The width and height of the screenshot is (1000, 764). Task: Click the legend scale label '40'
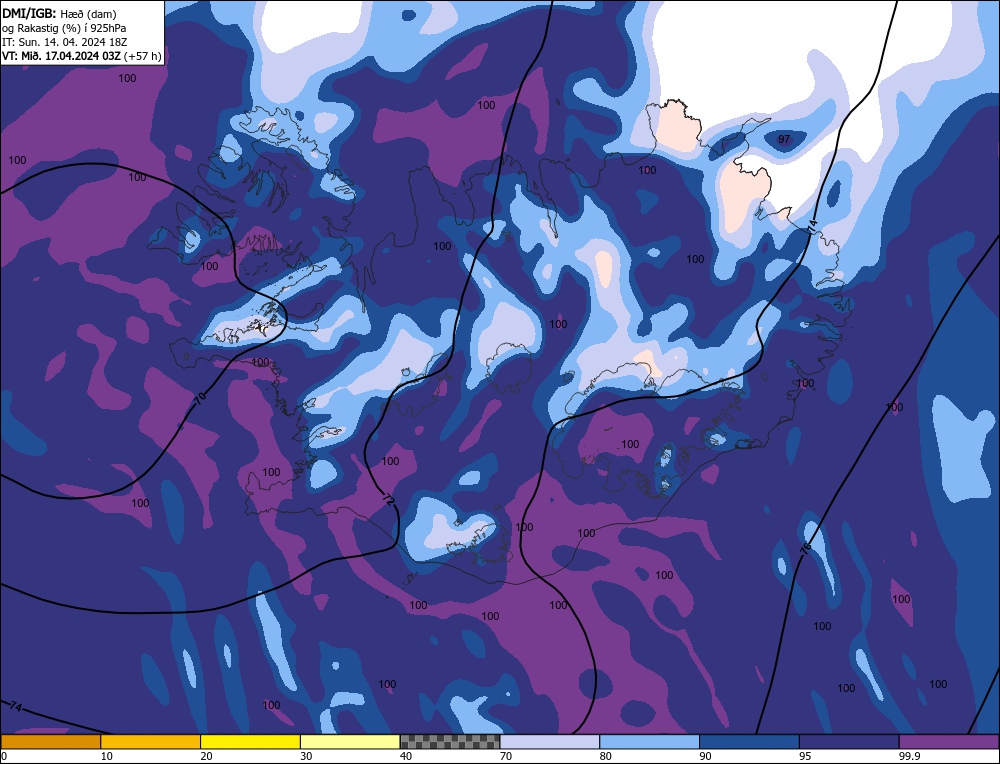click(x=406, y=756)
